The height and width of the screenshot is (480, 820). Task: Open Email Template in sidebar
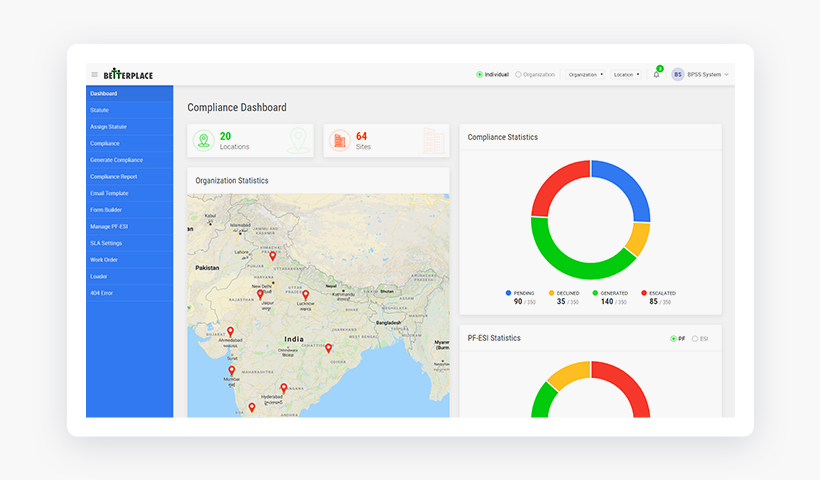(x=130, y=193)
